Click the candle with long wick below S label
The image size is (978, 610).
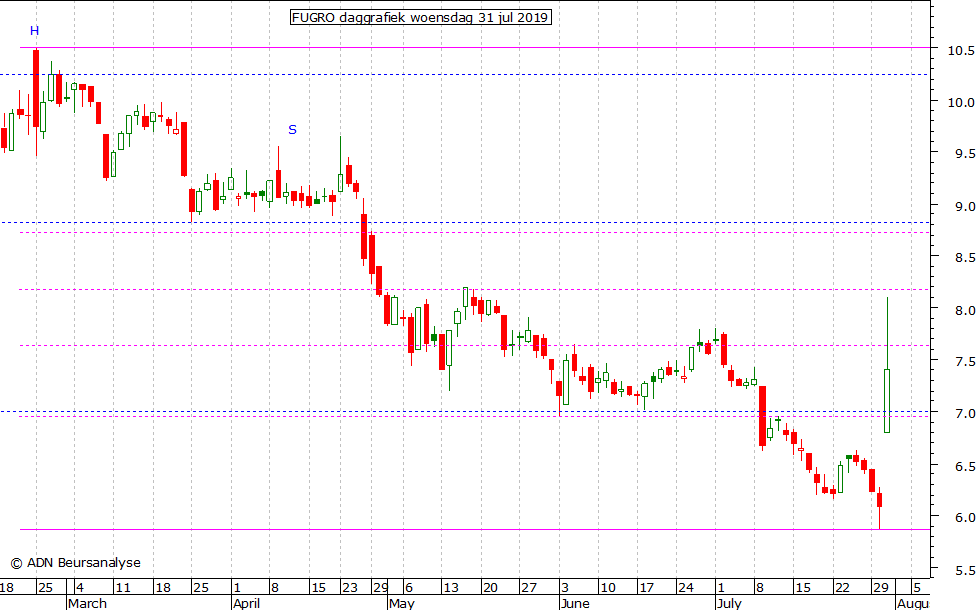[278, 183]
